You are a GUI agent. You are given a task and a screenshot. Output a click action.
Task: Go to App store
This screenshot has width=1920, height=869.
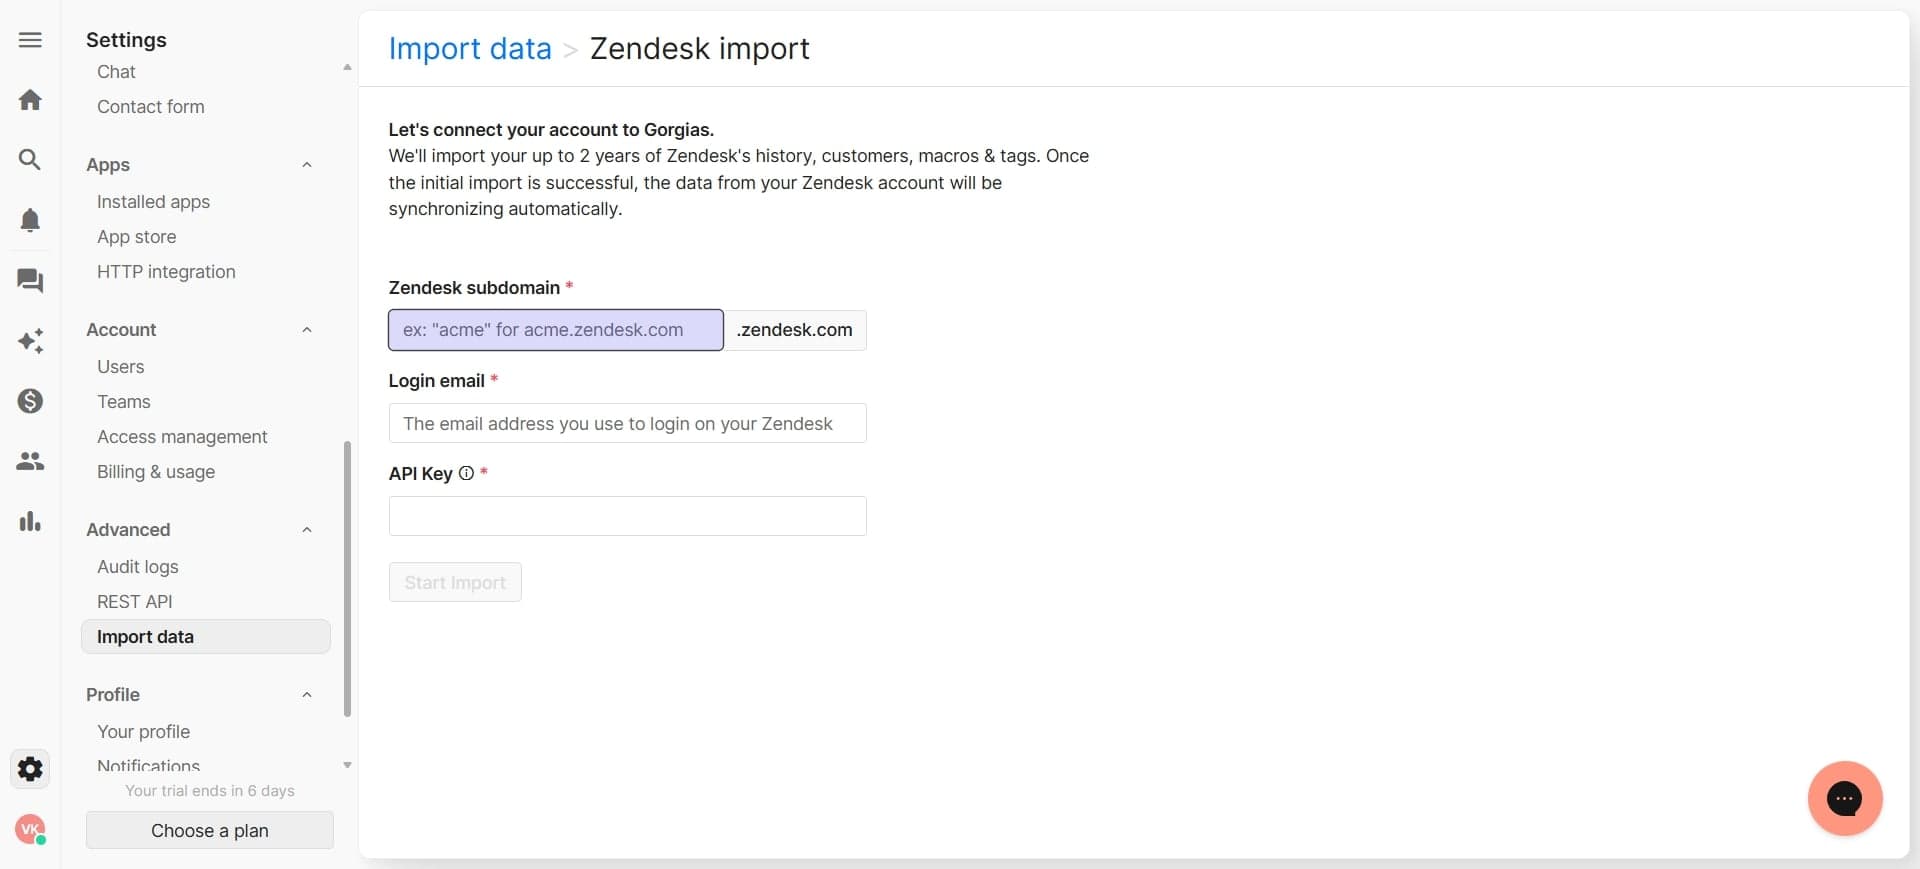click(x=136, y=237)
